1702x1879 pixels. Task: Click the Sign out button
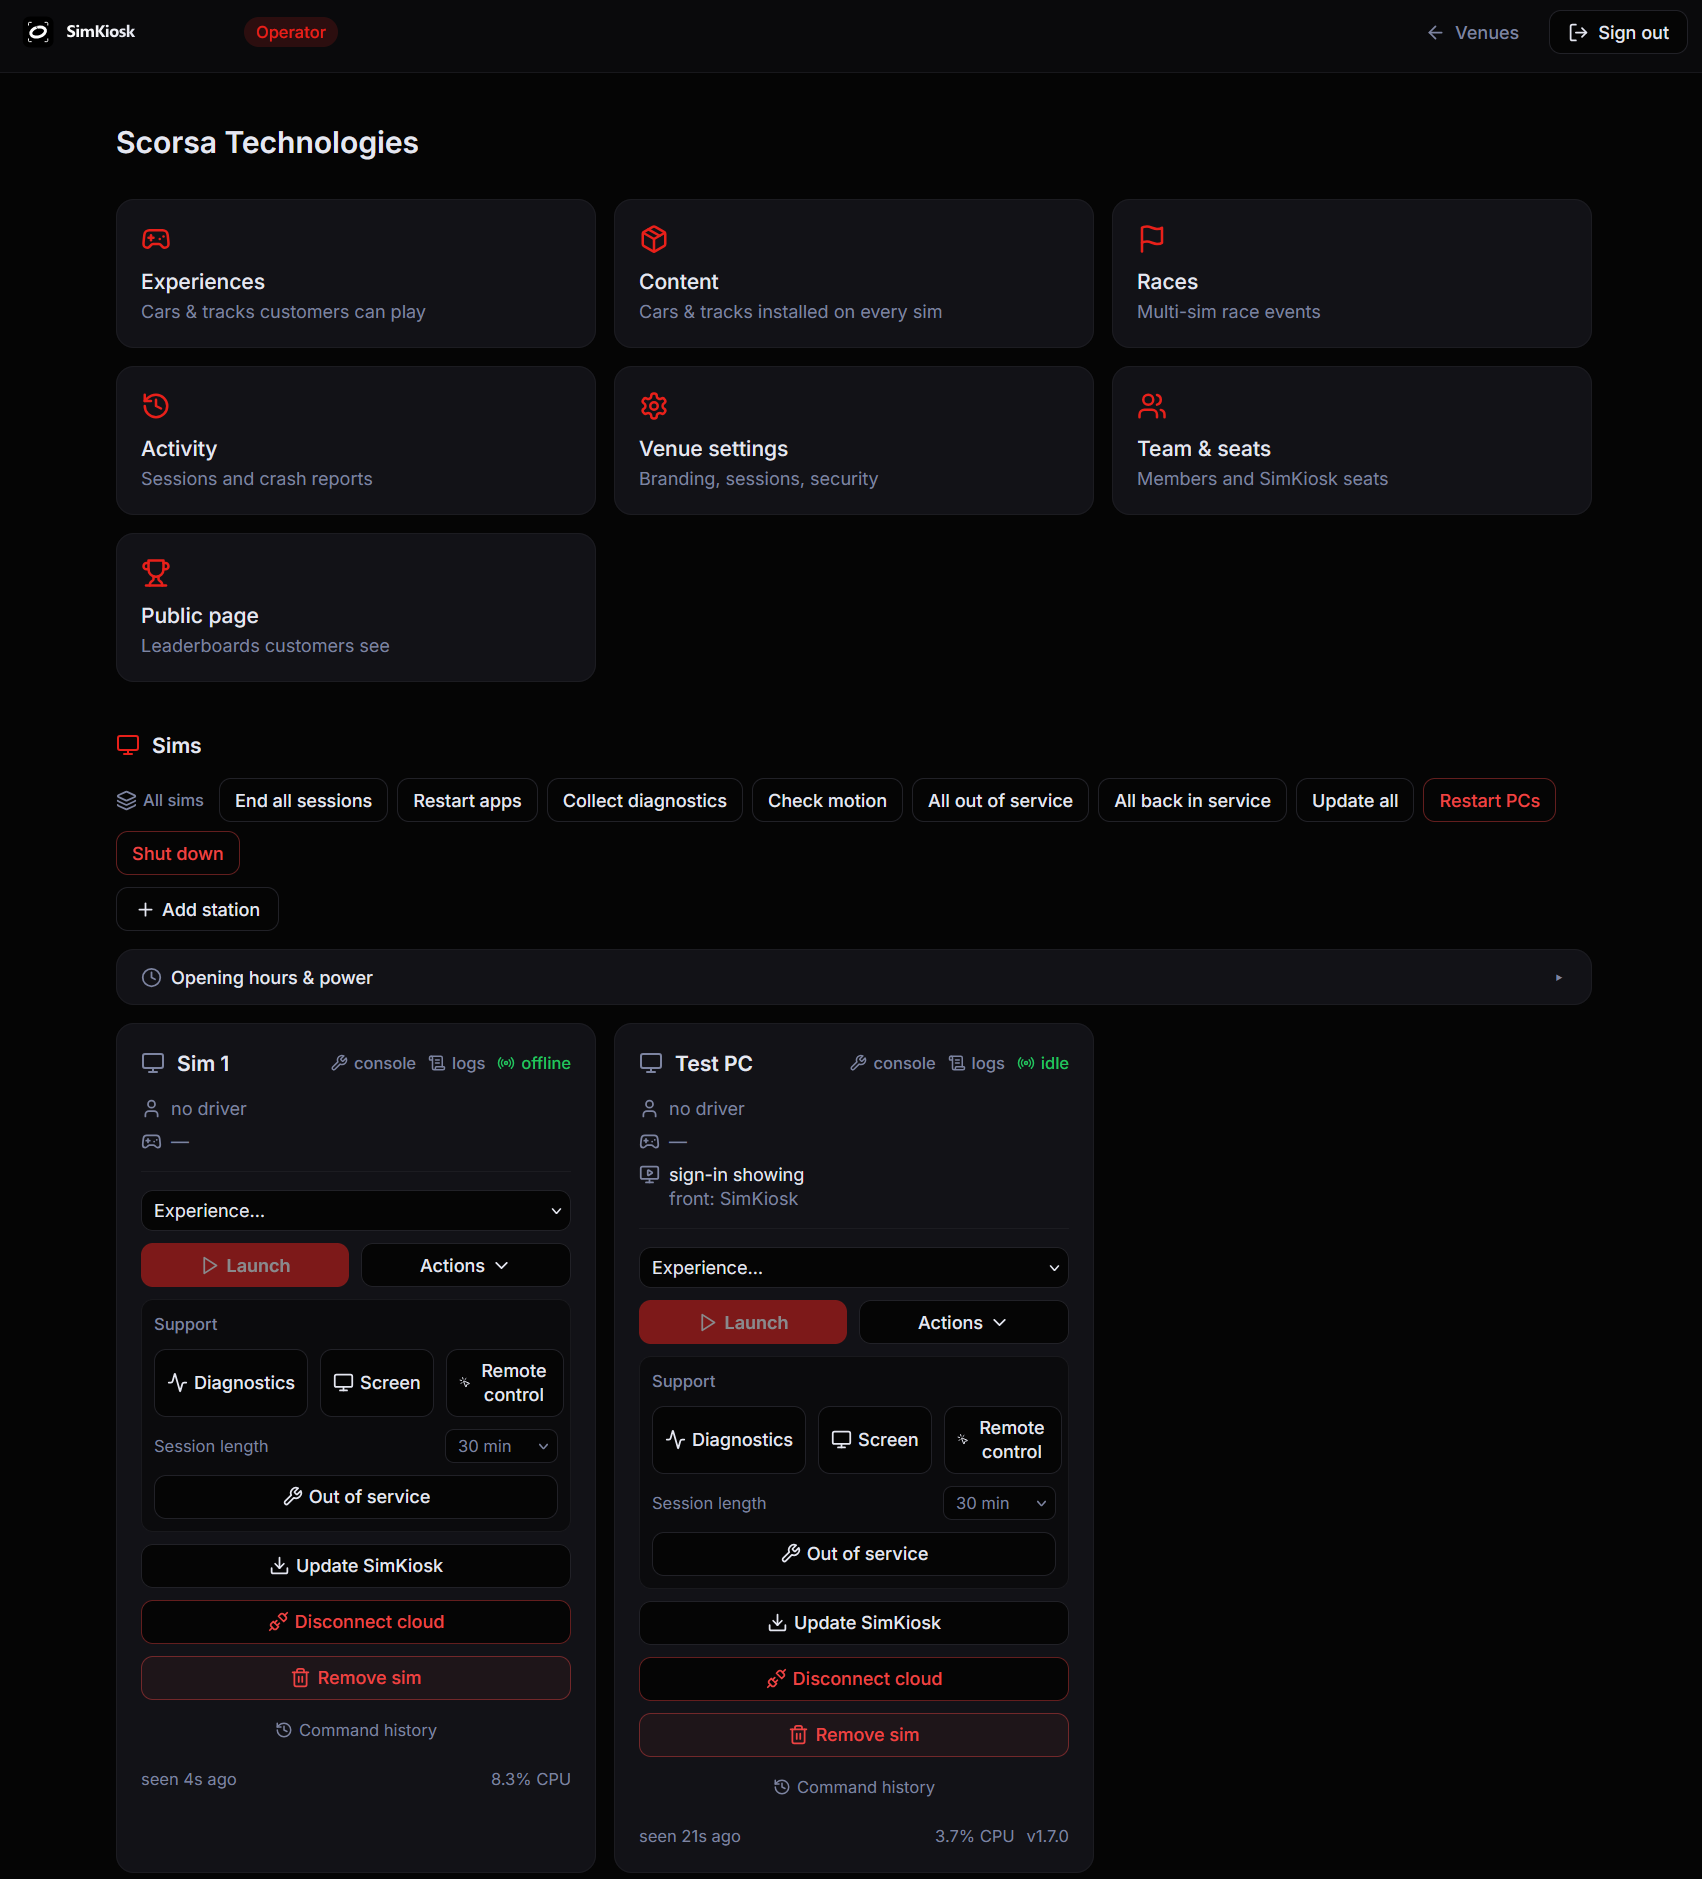(1618, 33)
